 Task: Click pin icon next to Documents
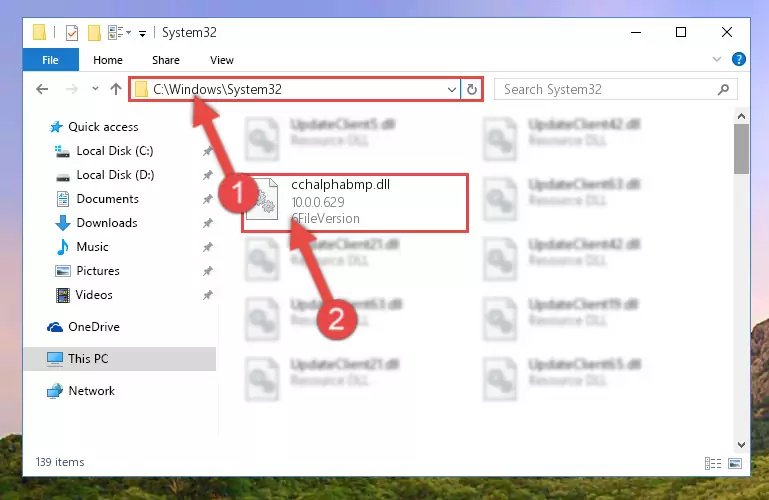point(208,199)
